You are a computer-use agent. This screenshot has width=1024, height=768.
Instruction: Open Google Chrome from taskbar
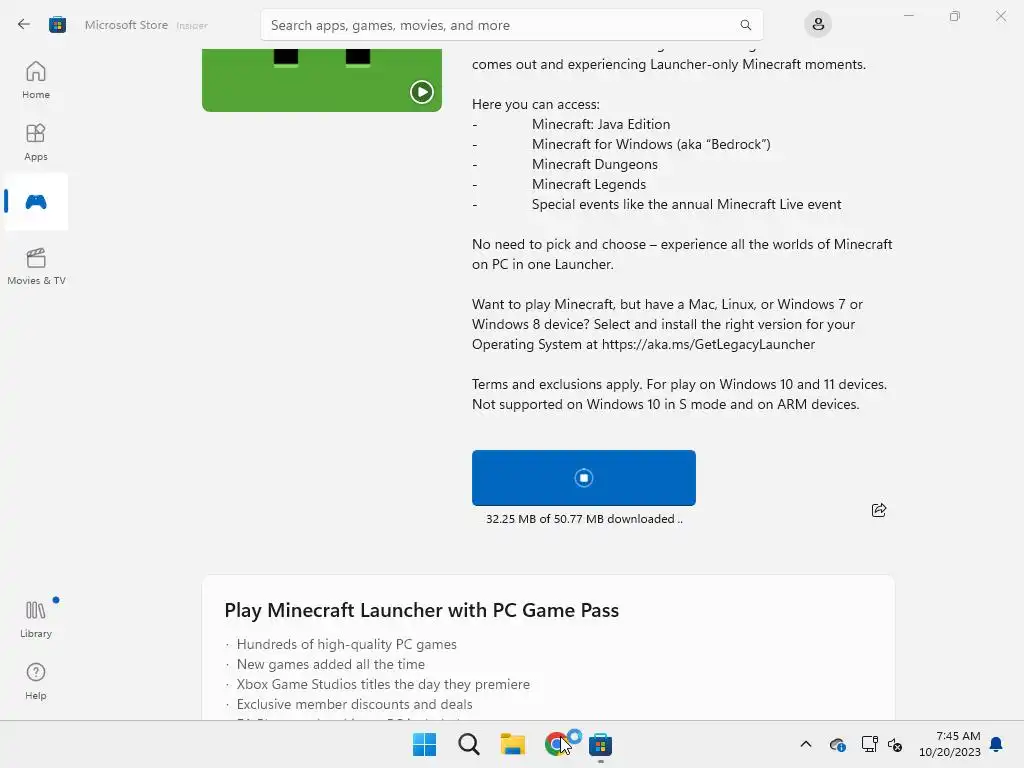click(556, 744)
